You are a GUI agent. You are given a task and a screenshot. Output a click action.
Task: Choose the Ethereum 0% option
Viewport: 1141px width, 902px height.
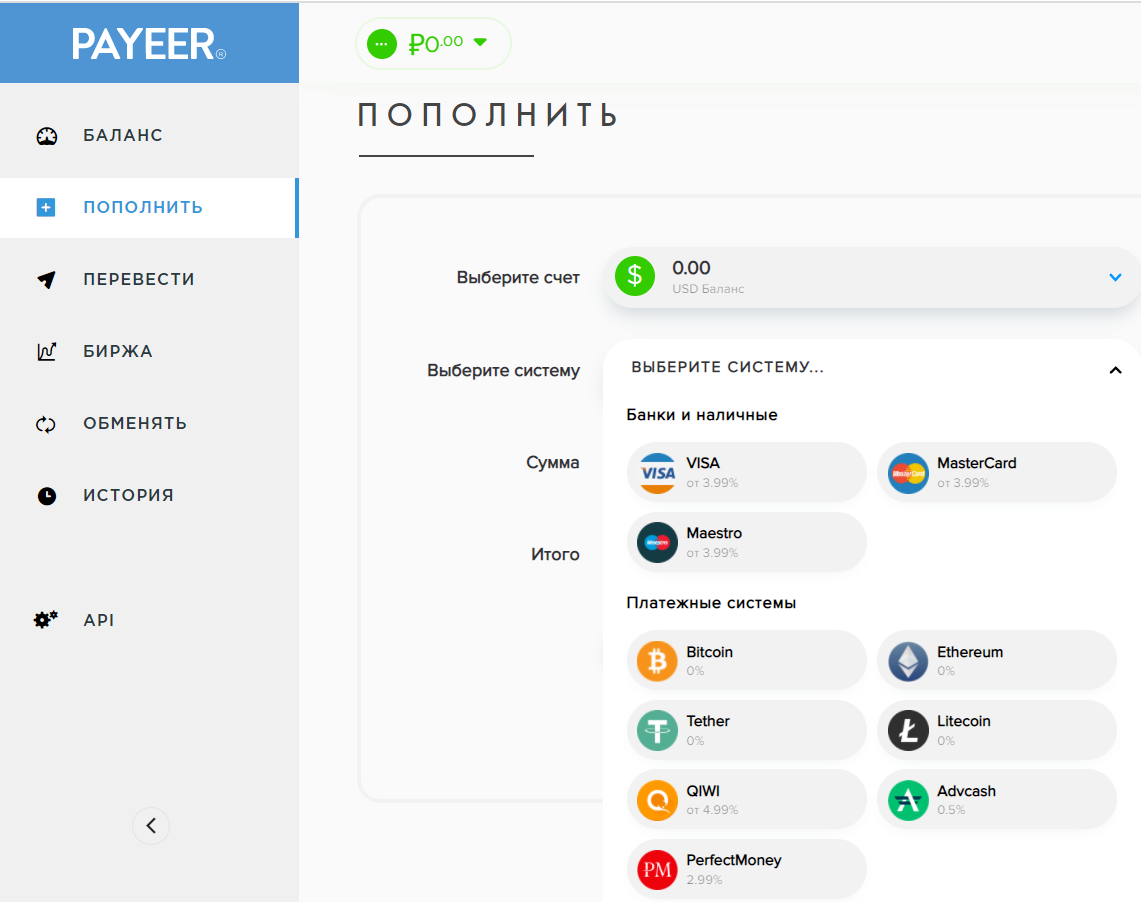[x=997, y=661]
